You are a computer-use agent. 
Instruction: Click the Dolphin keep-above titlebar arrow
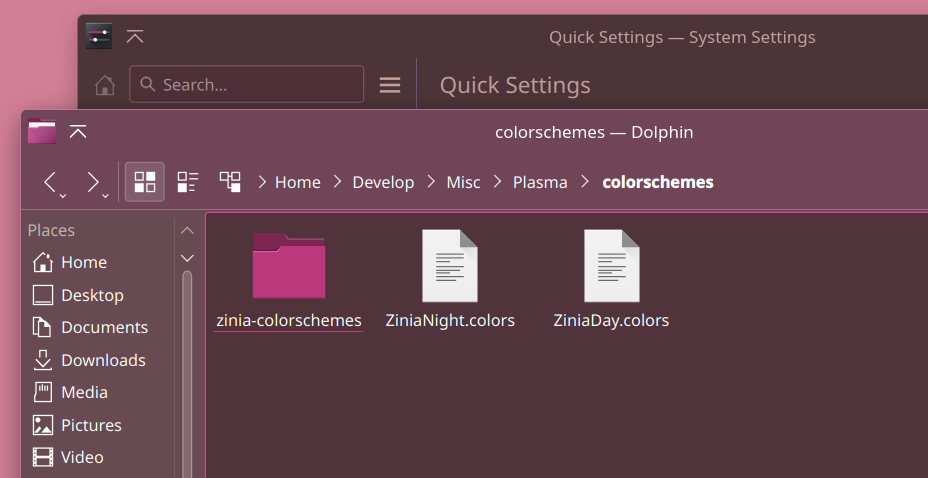[x=78, y=131]
